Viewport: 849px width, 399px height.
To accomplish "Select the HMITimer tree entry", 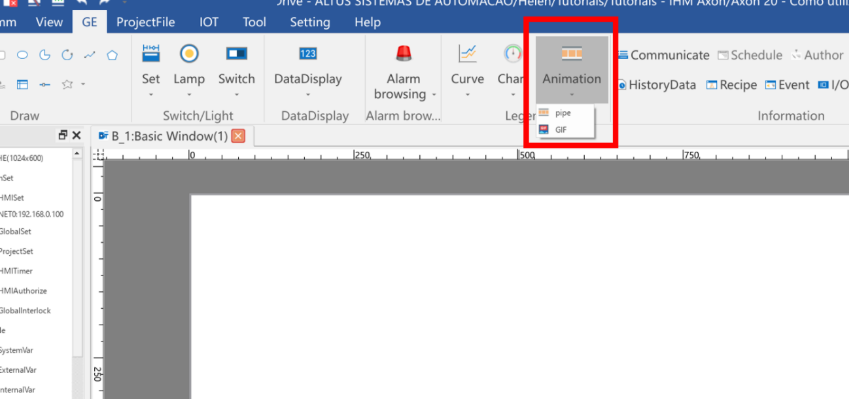I will point(16,271).
